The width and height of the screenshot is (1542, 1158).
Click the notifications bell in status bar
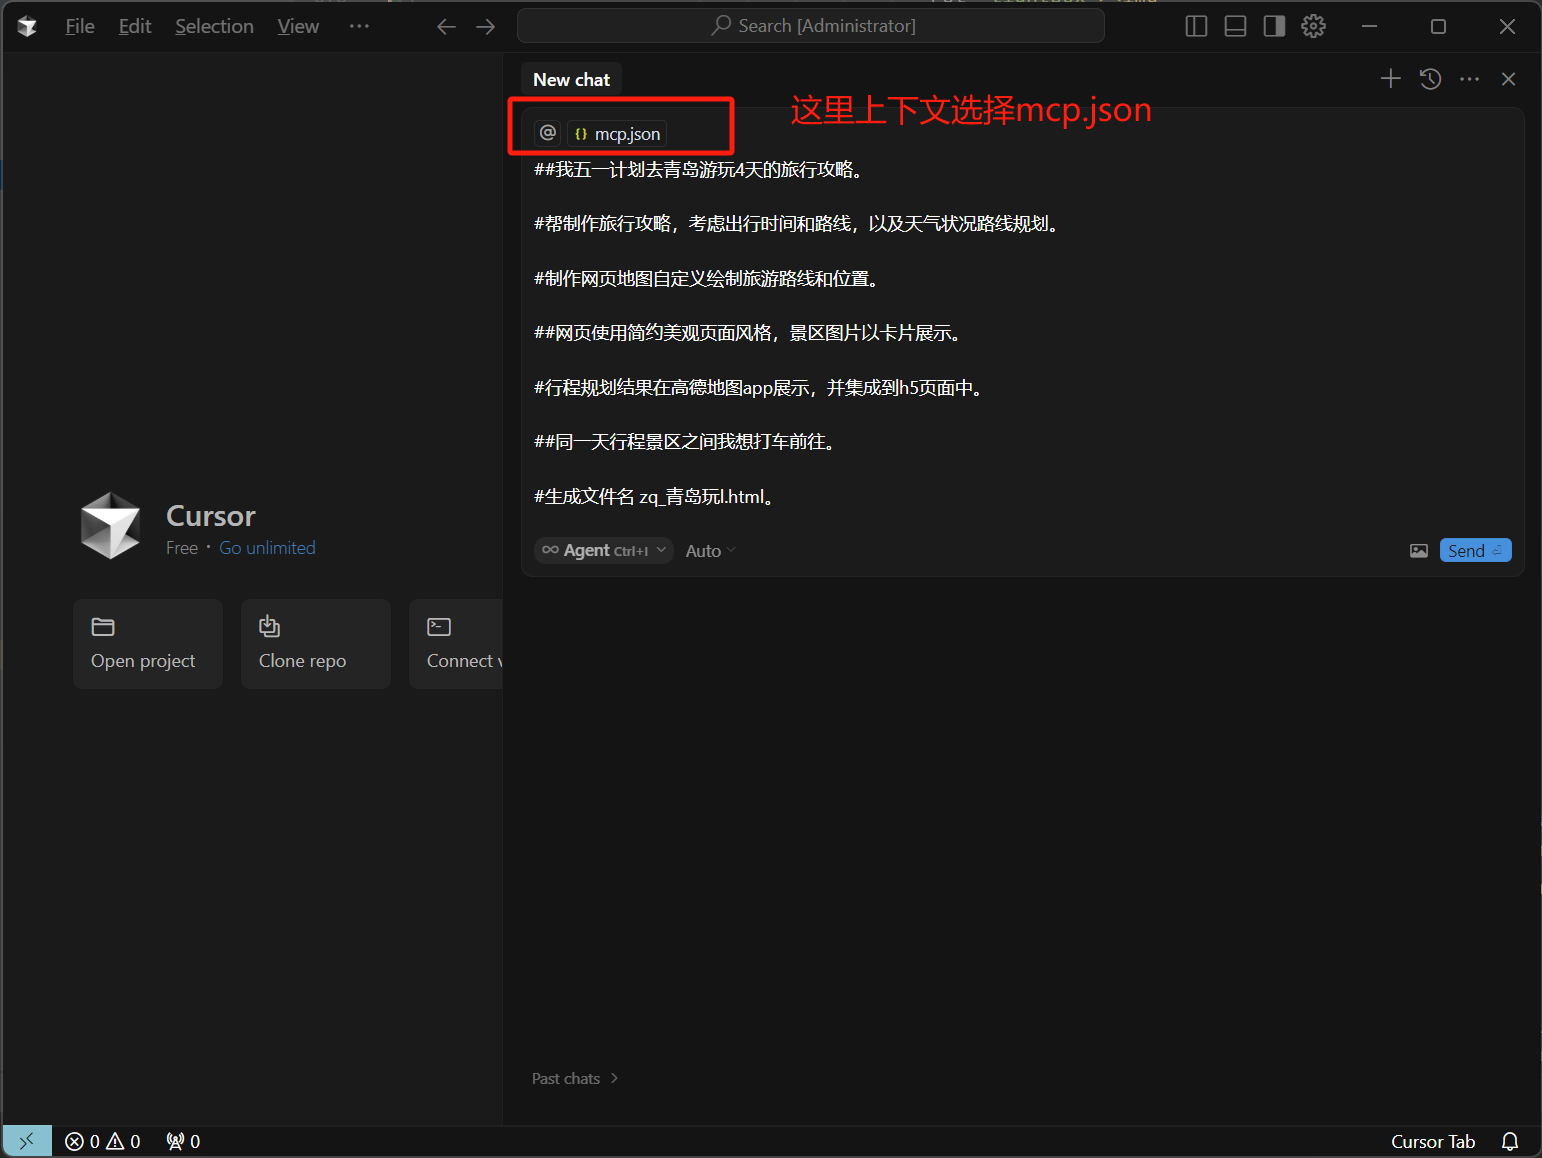pyautogui.click(x=1509, y=1141)
